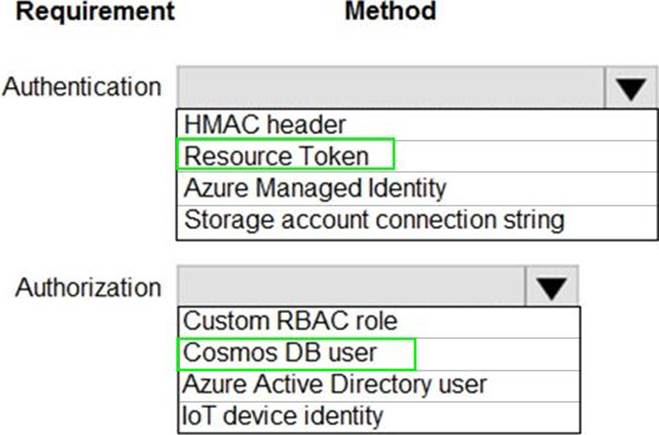Click the green-outlined answer in the Authentication list
659x435 pixels.
[x=286, y=155]
